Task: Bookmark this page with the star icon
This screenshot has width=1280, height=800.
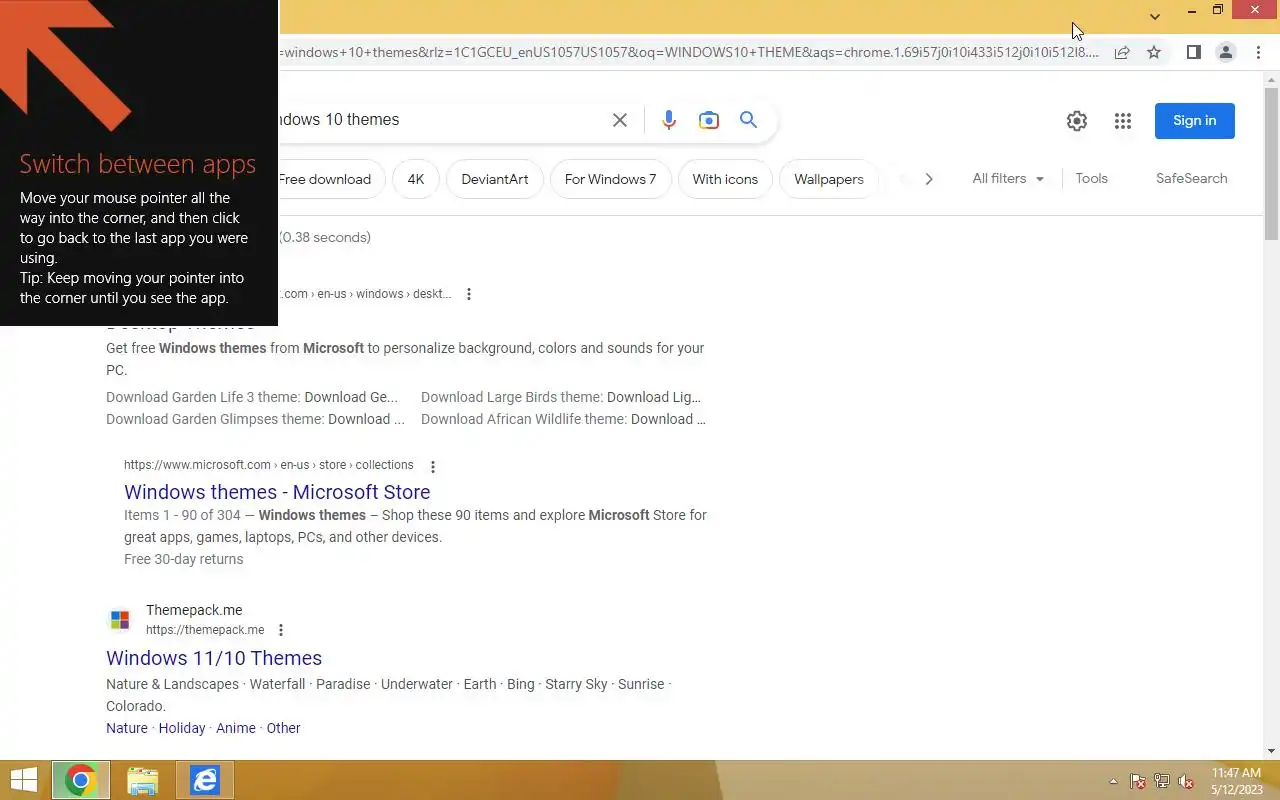Action: tap(1154, 52)
